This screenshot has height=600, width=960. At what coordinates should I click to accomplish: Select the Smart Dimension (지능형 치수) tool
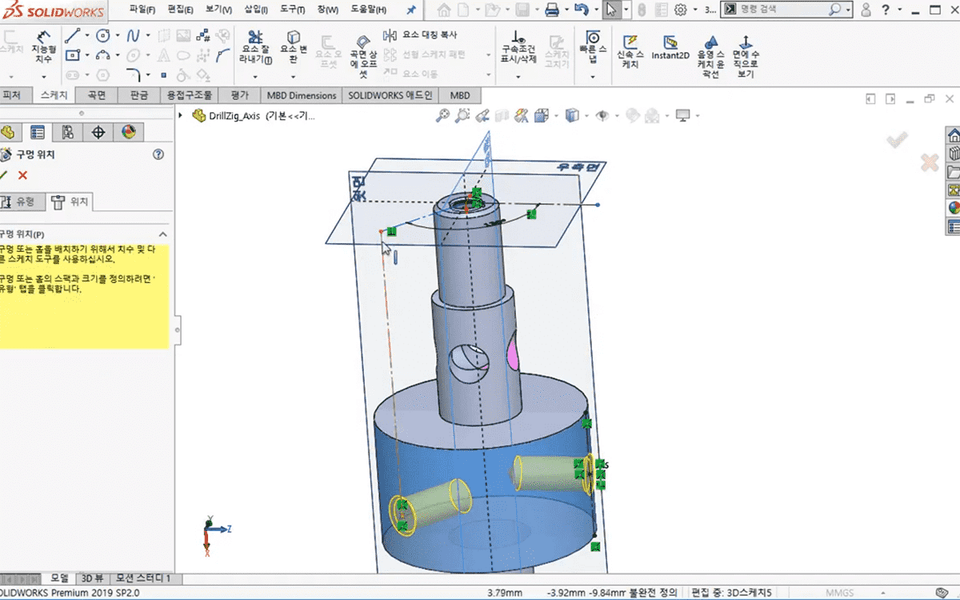click(x=43, y=47)
